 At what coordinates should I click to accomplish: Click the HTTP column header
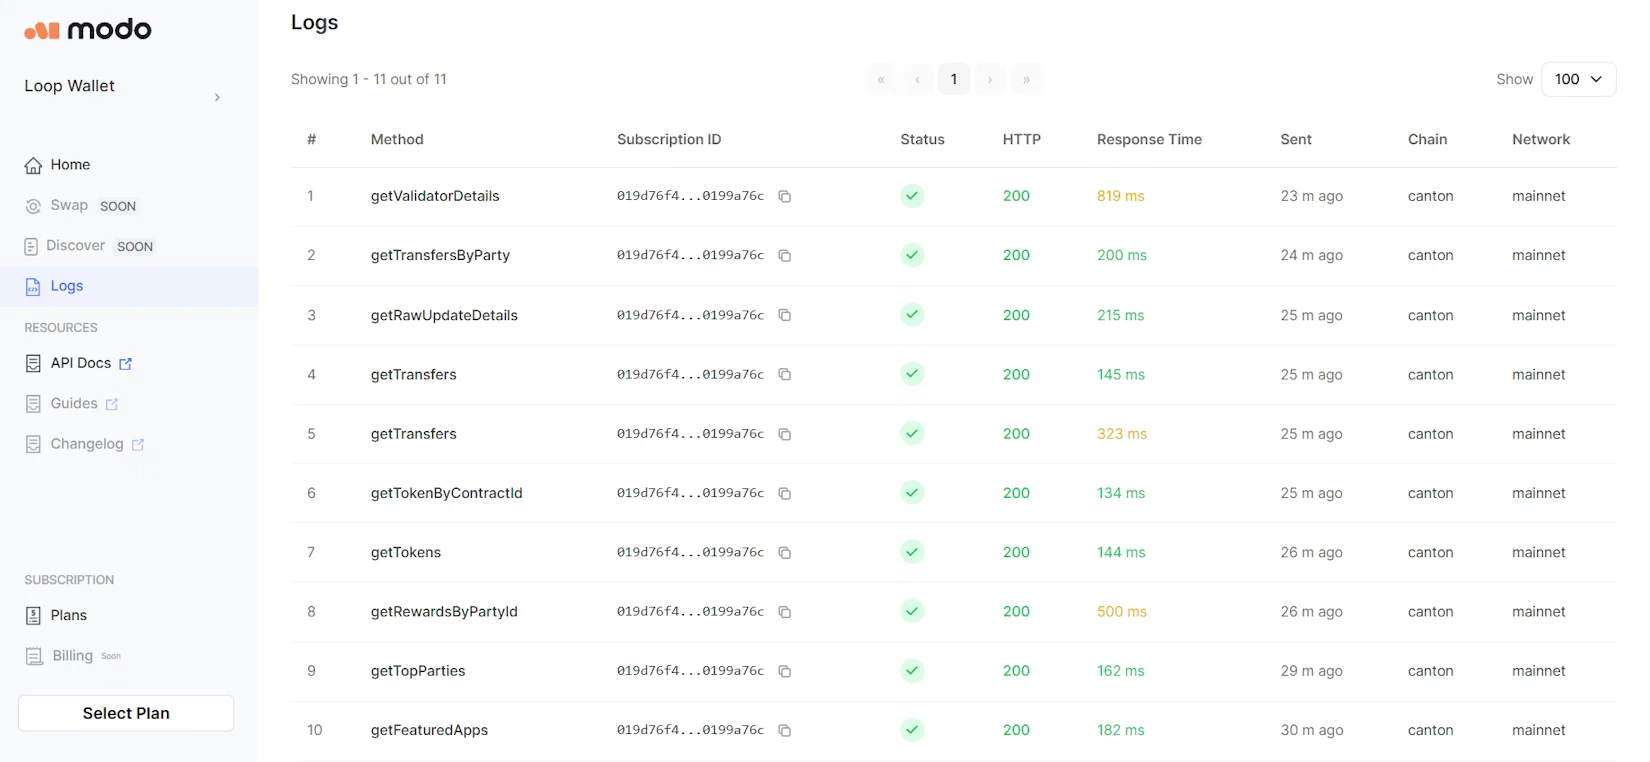(x=1021, y=139)
